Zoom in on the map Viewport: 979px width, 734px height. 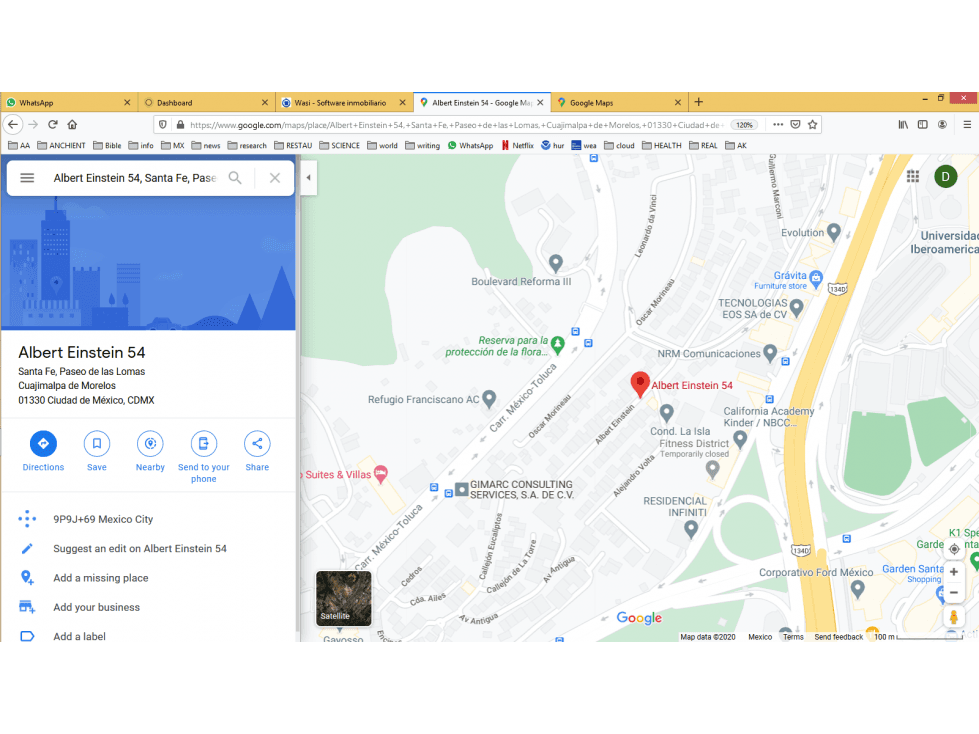(953, 572)
